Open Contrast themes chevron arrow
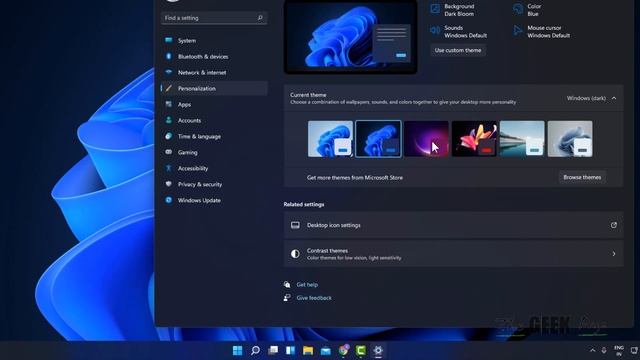 coord(613,254)
